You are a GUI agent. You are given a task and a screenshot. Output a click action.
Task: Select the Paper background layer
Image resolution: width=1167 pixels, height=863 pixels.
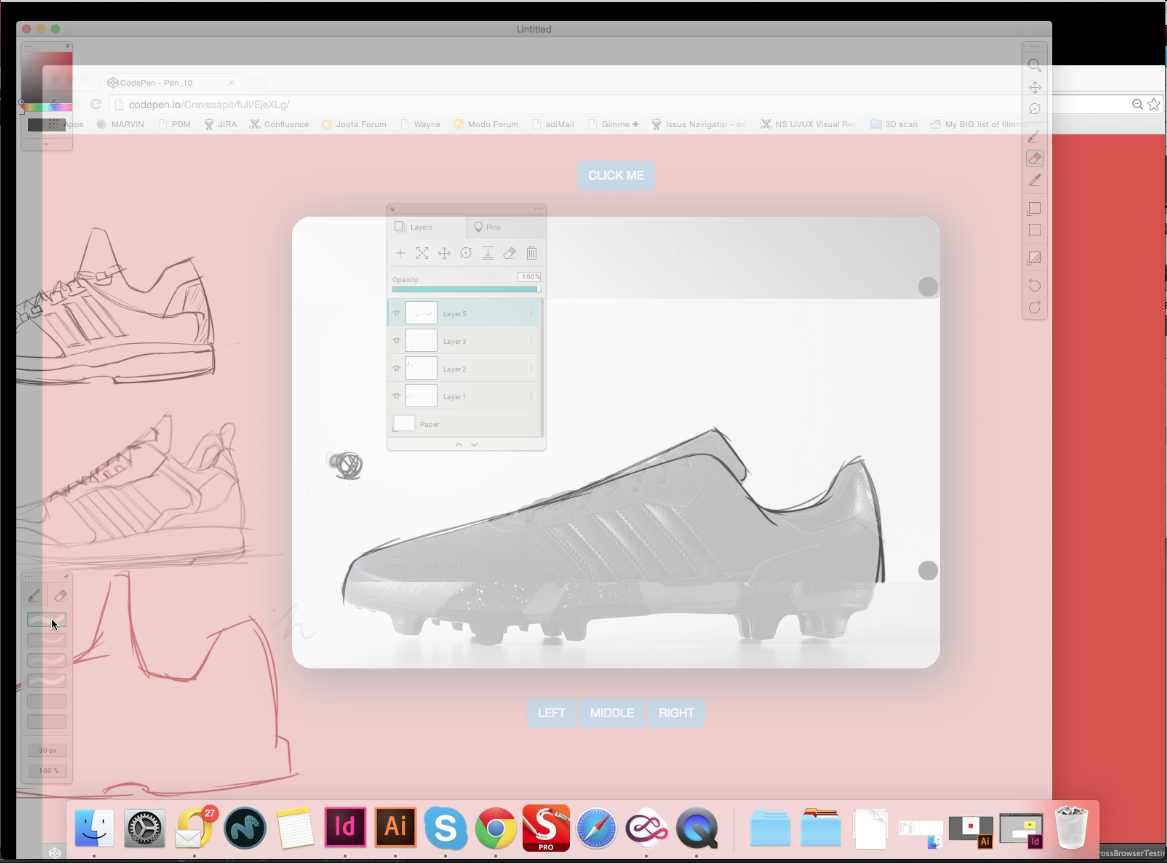tap(464, 424)
